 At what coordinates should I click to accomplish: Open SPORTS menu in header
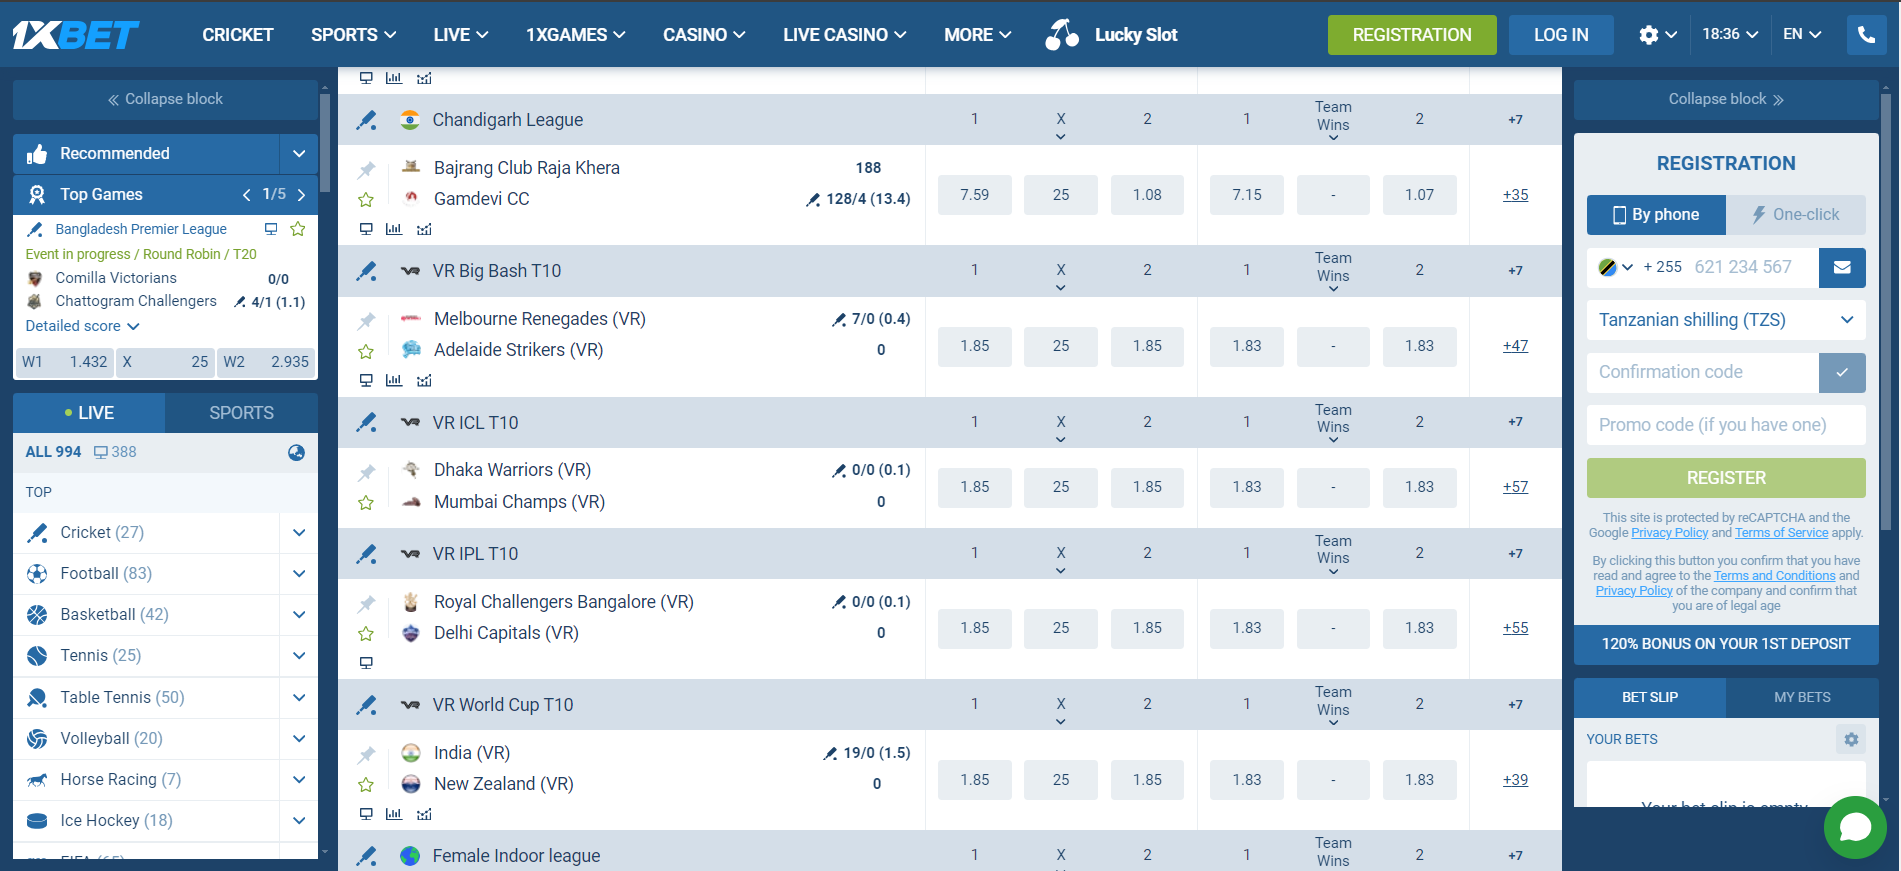pyautogui.click(x=353, y=35)
